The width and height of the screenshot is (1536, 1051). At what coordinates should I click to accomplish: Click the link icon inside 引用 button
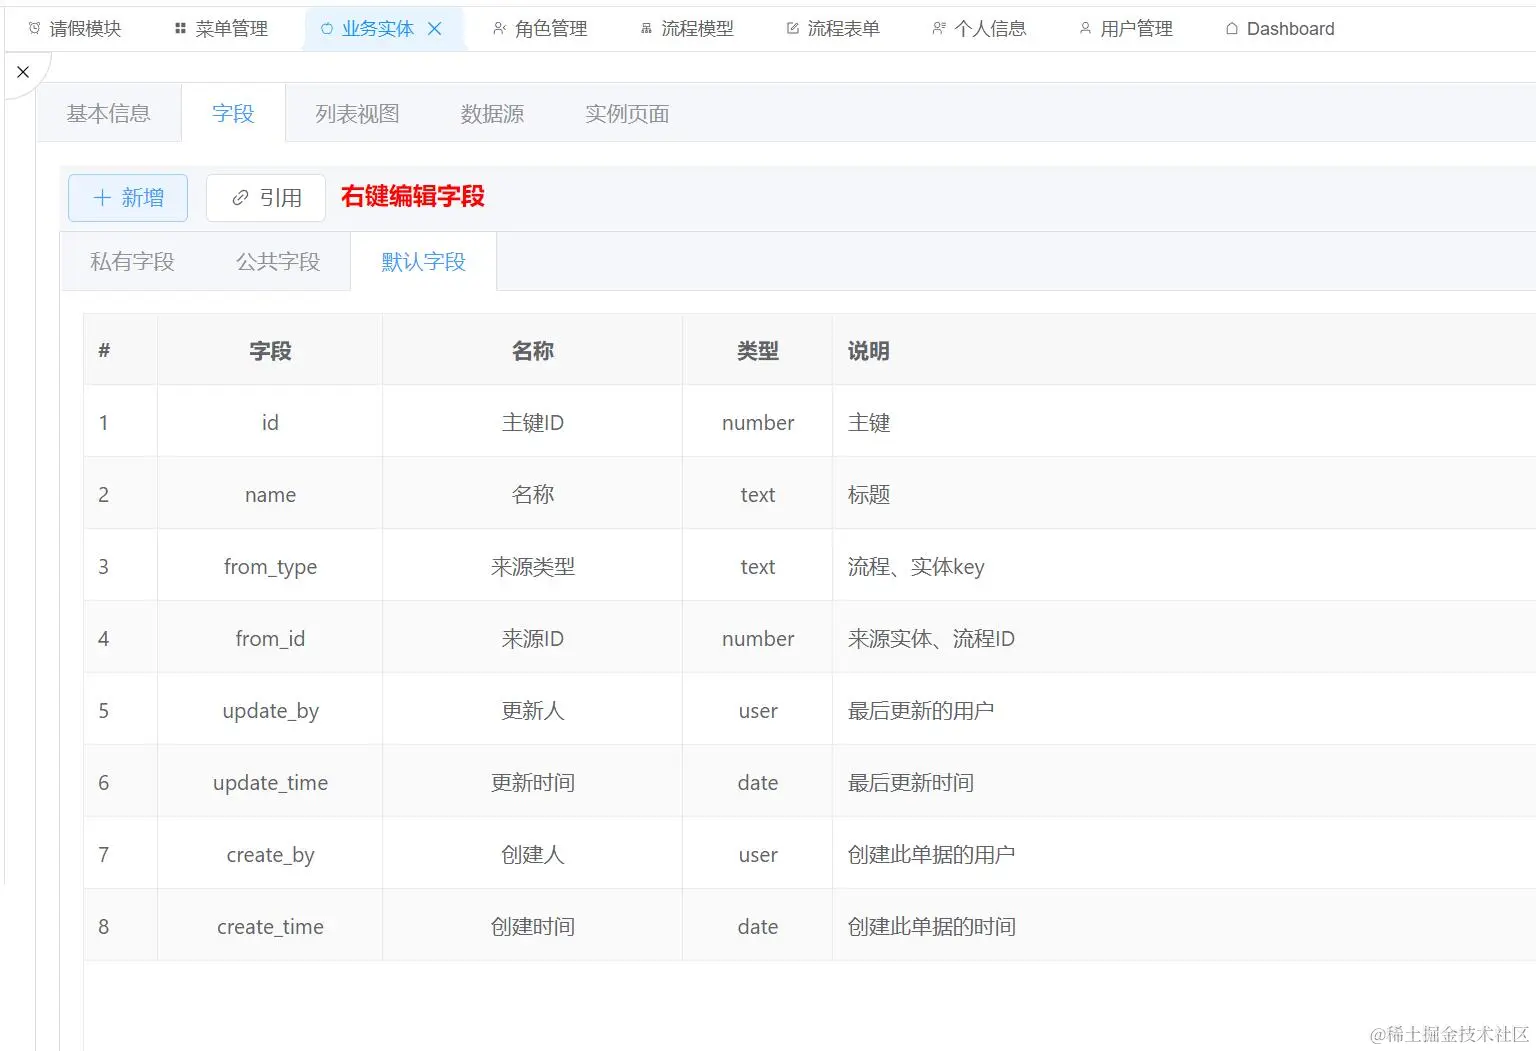tap(238, 197)
